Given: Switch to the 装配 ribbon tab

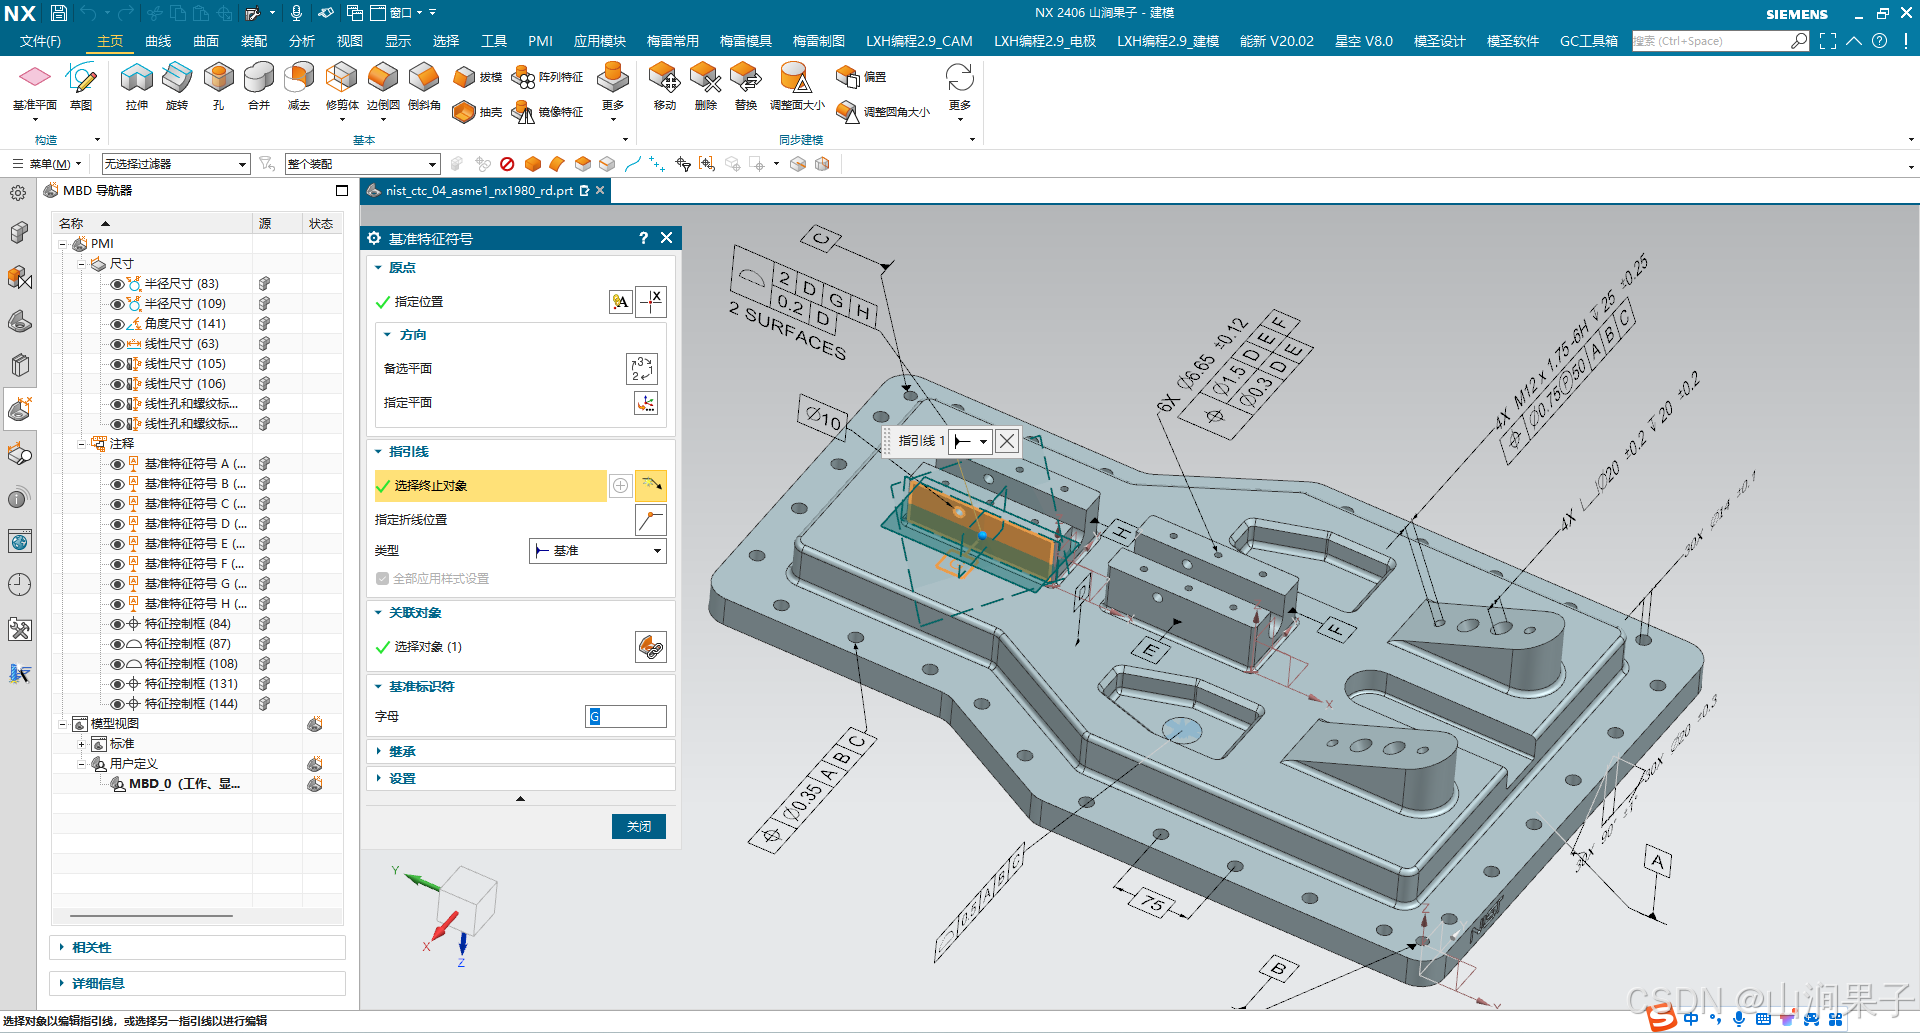Looking at the screenshot, I should (x=254, y=41).
